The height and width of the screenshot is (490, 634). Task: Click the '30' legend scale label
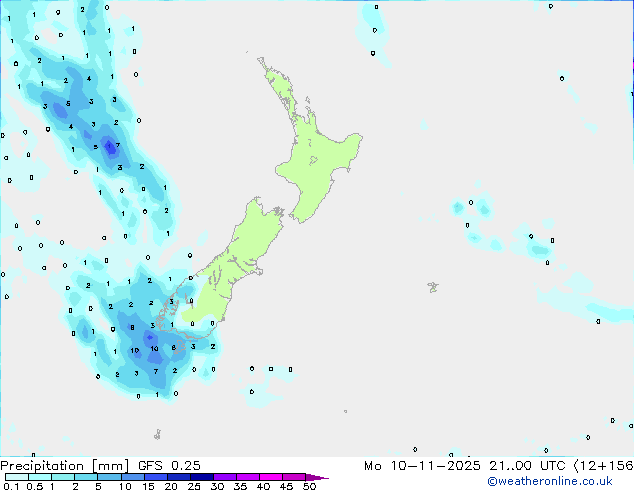[217, 486]
